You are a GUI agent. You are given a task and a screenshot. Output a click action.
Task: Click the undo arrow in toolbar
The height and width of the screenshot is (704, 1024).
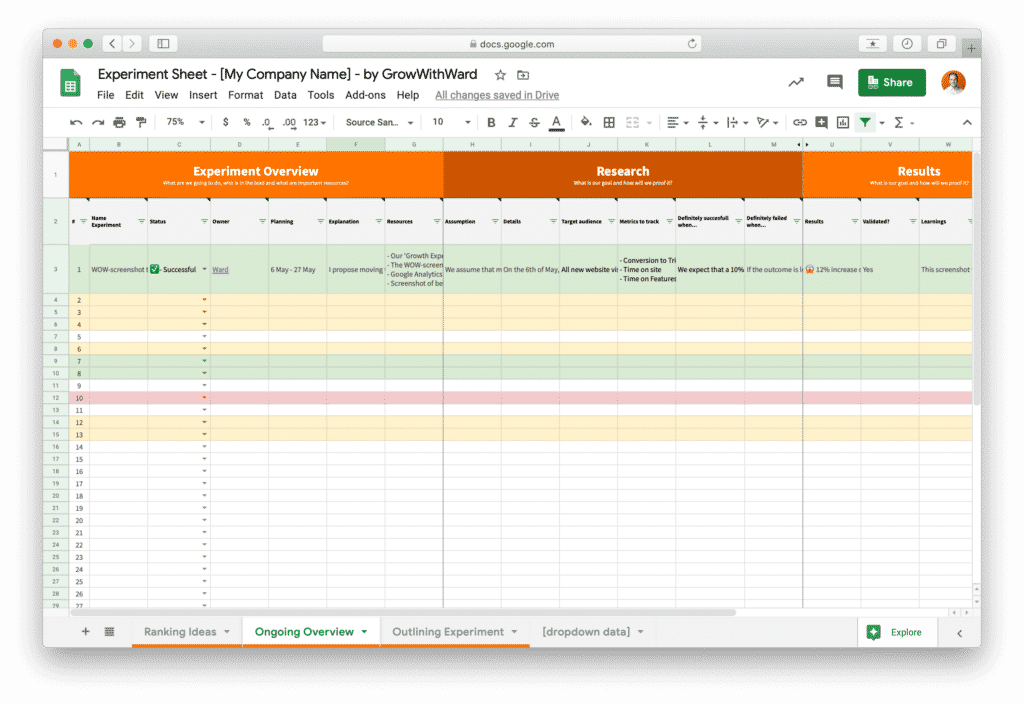click(x=76, y=122)
